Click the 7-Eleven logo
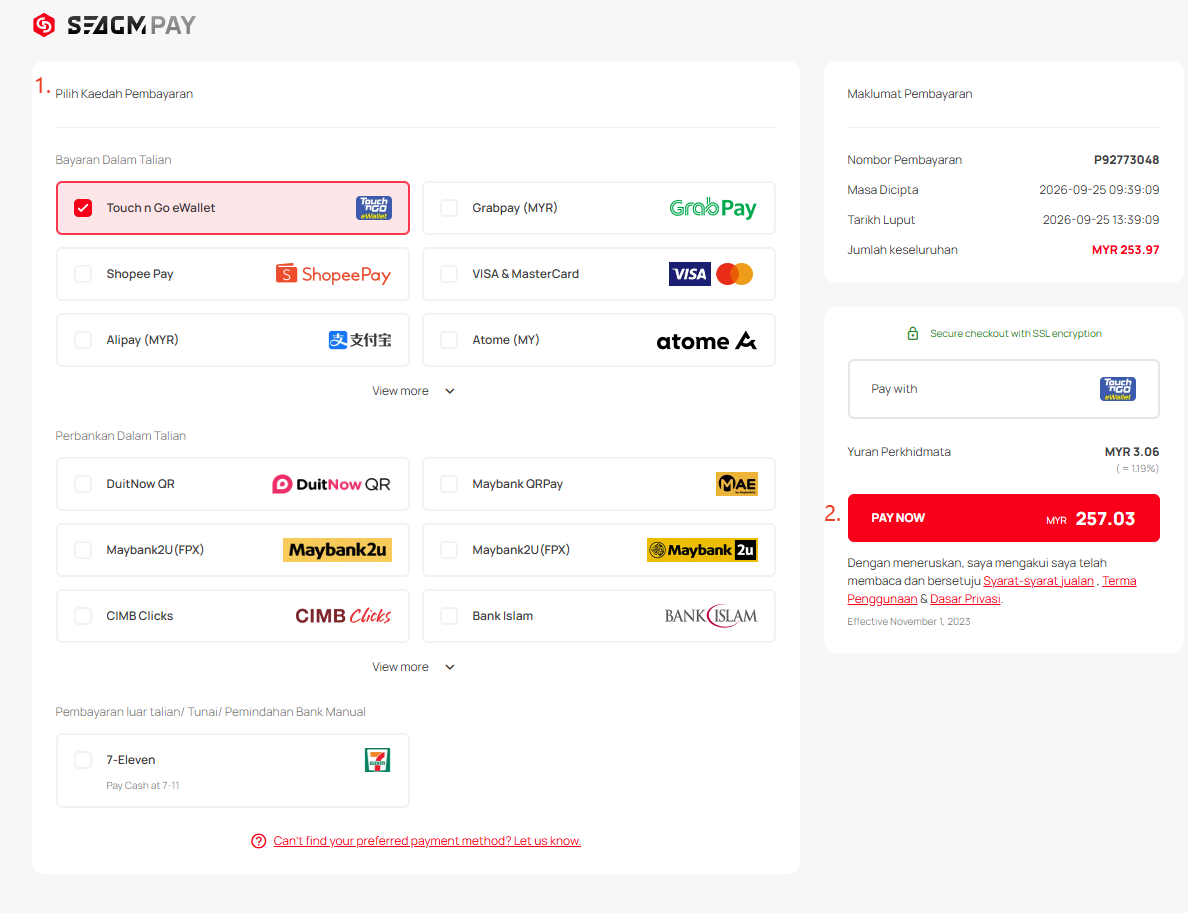The image size is (1188, 913). (x=377, y=760)
